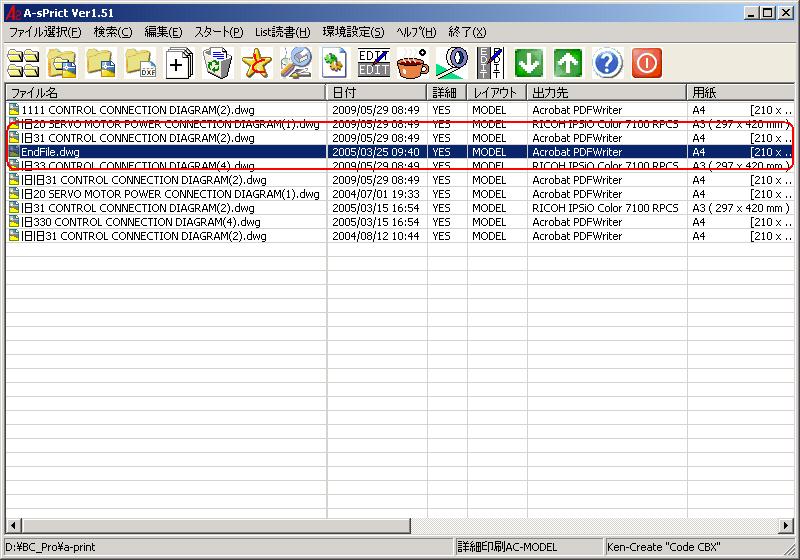Image resolution: width=800 pixels, height=560 pixels.
Task: Click the DXF folder toolbar icon
Action: coord(140,63)
